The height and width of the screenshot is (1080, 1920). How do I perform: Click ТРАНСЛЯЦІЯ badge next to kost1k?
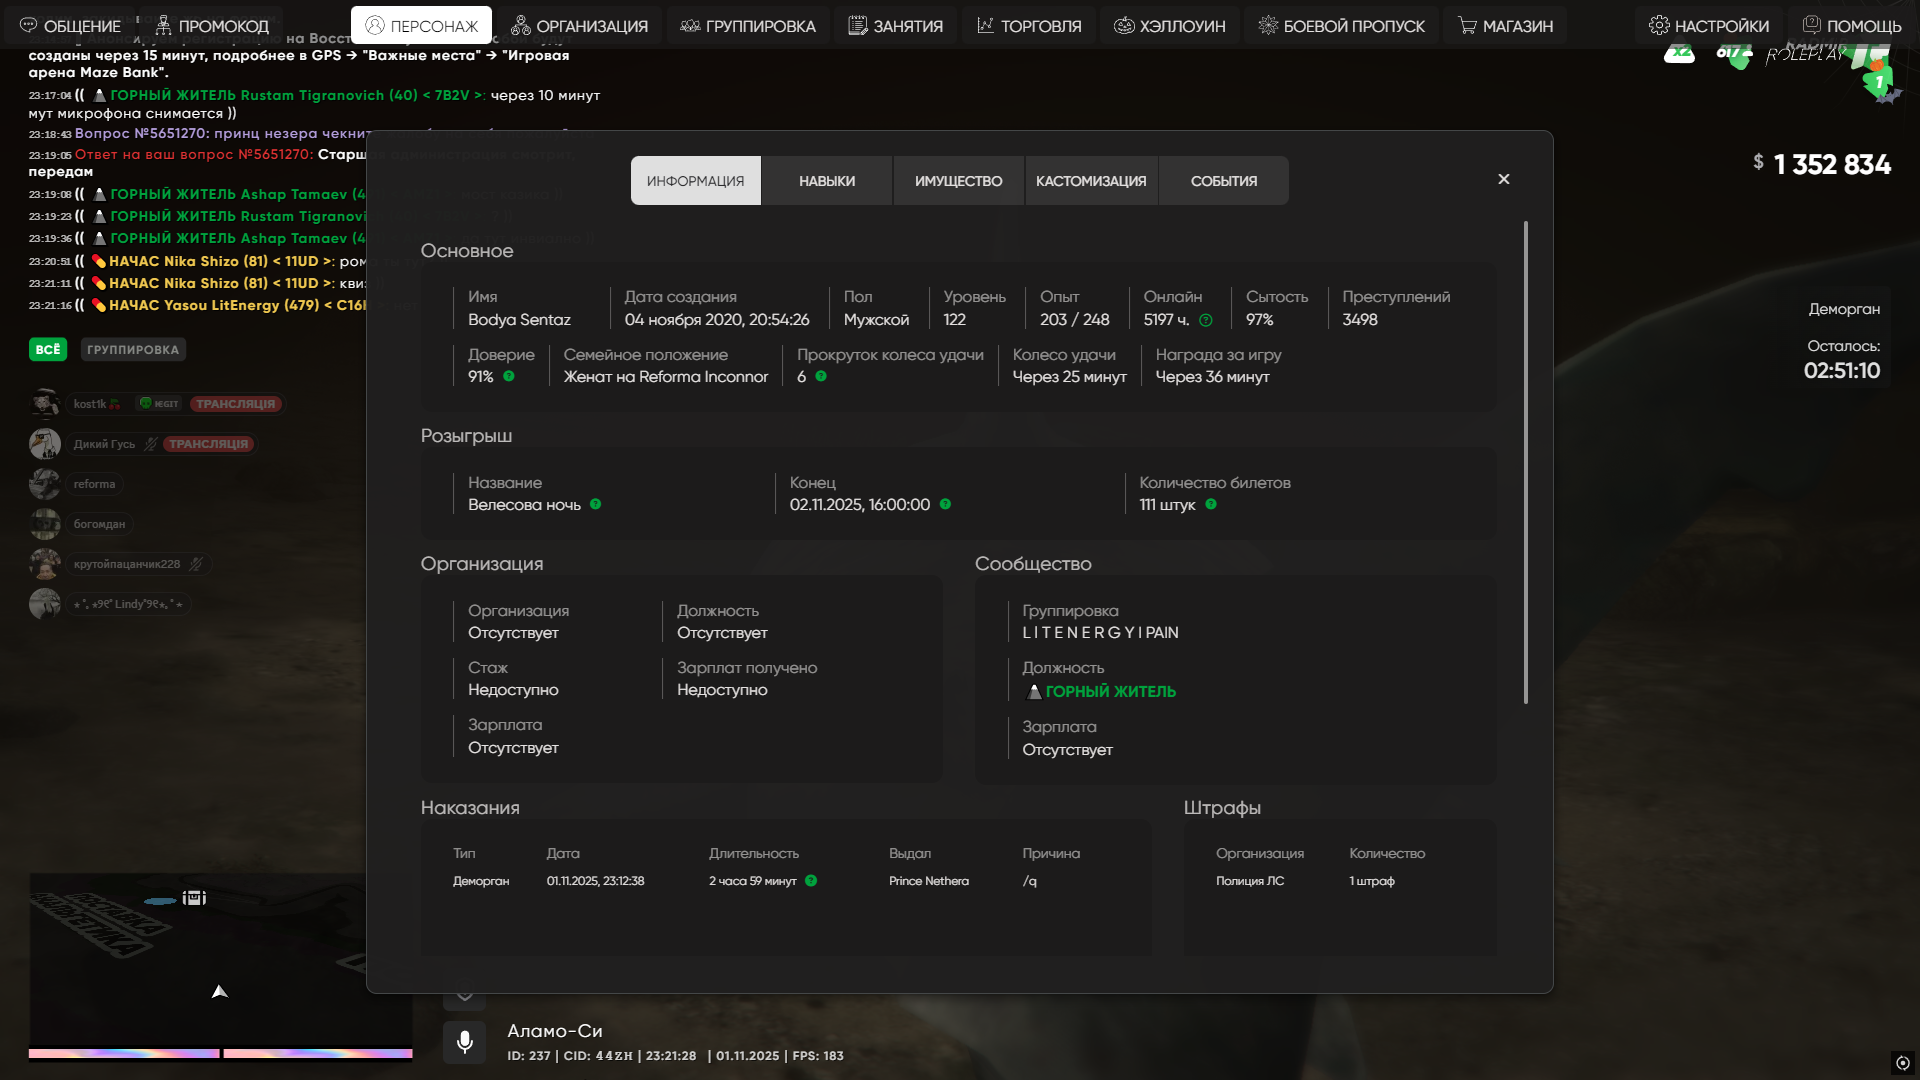(236, 404)
